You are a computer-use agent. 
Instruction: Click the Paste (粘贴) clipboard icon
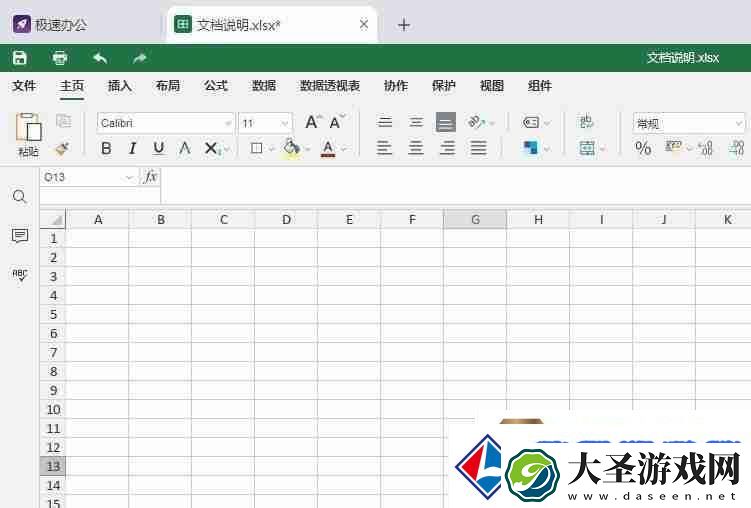coord(28,127)
